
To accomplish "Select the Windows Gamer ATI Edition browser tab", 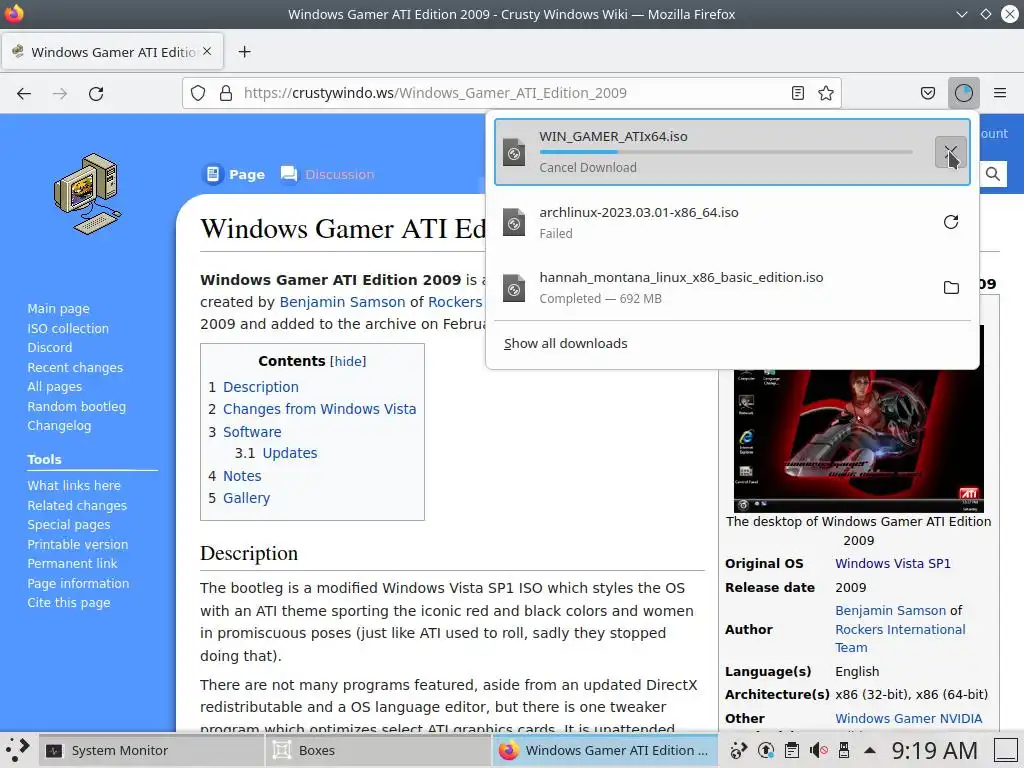I will (112, 52).
